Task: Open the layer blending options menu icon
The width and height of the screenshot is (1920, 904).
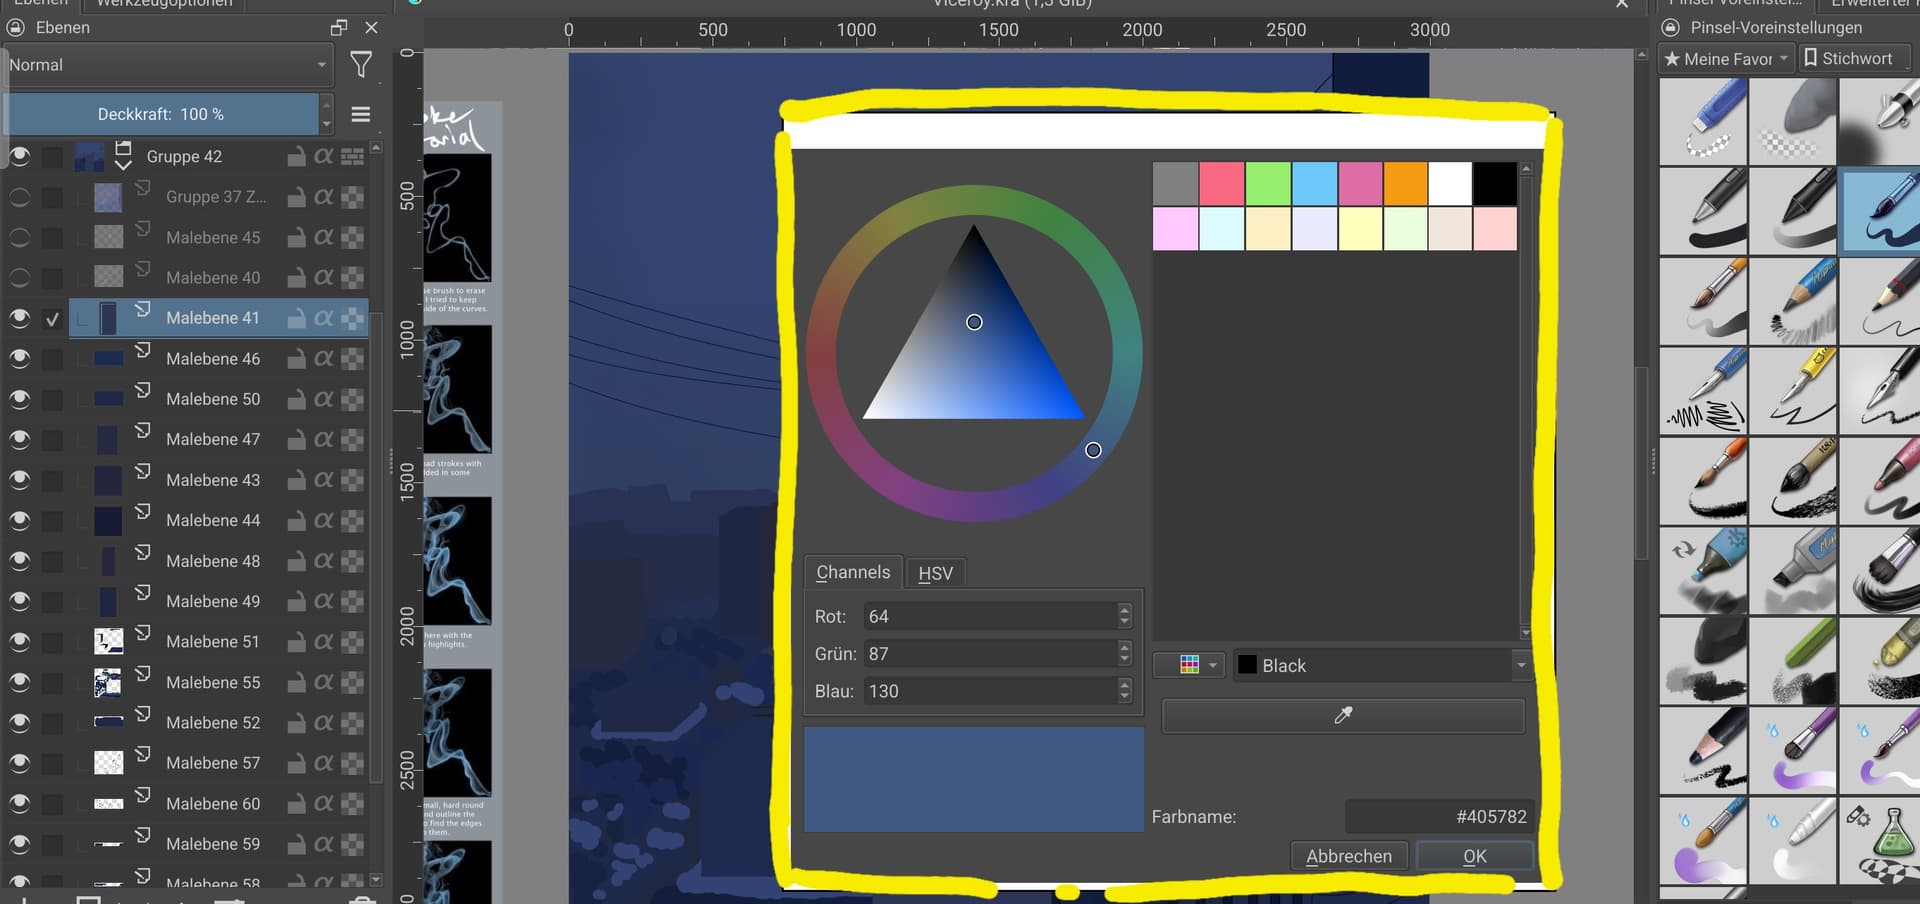Action: pyautogui.click(x=361, y=114)
